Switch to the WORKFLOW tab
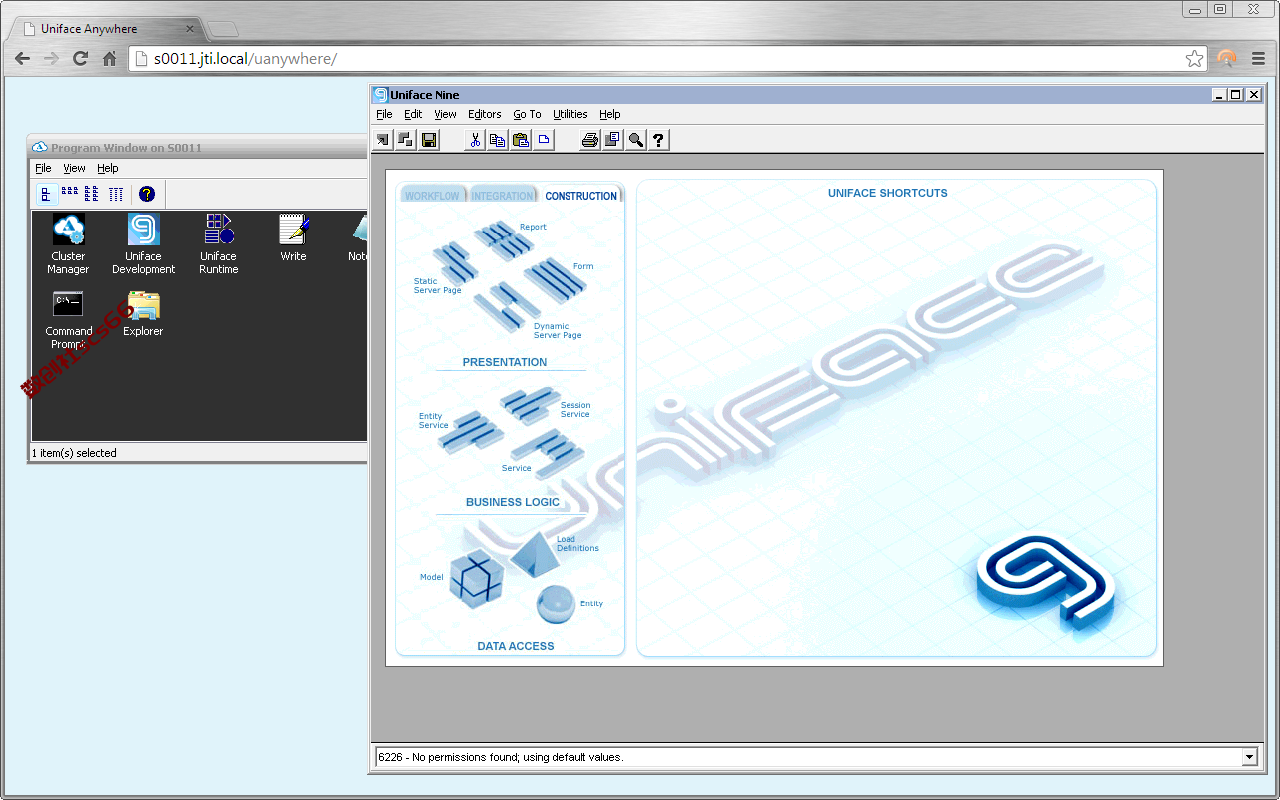The image size is (1280, 800). click(432, 196)
